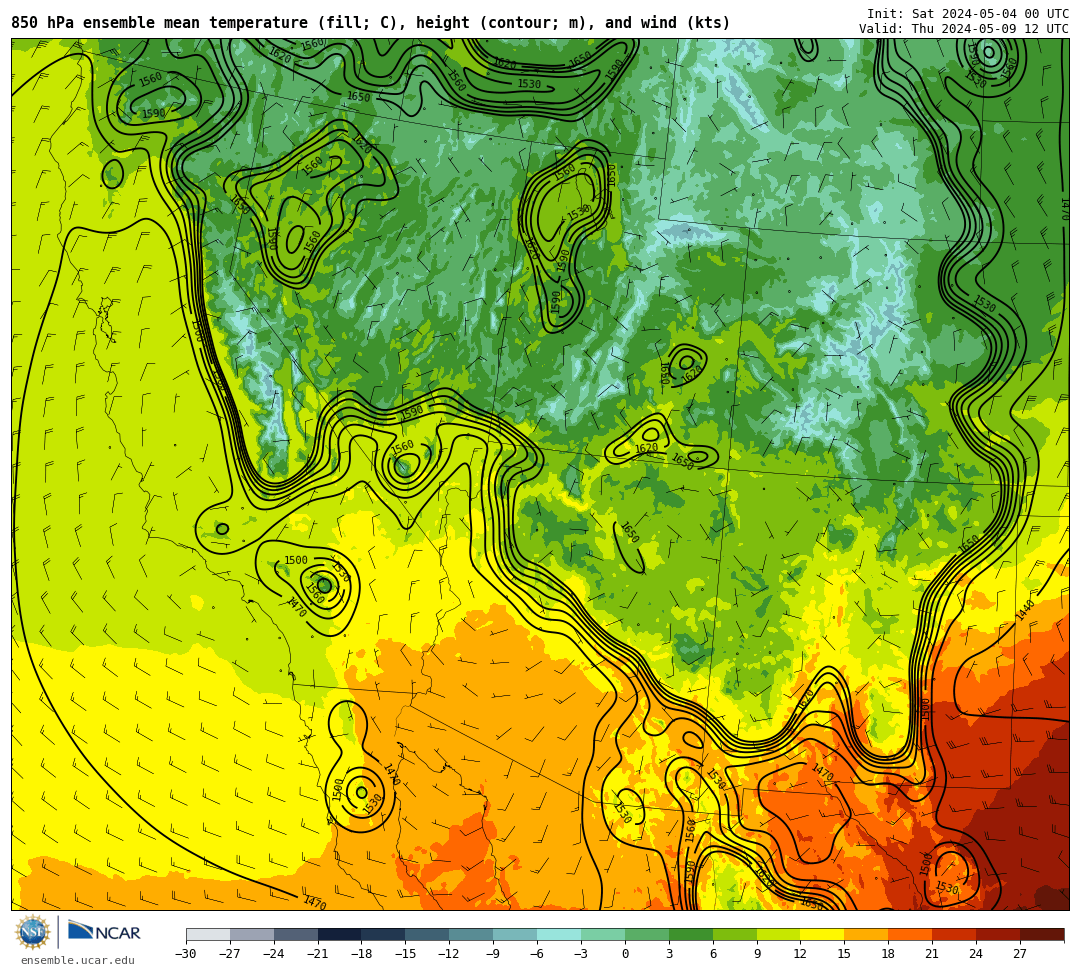Screen dimensions: 1080x973
Task: Pick the slate swatch between -24 and -21
Action: pos(296,934)
